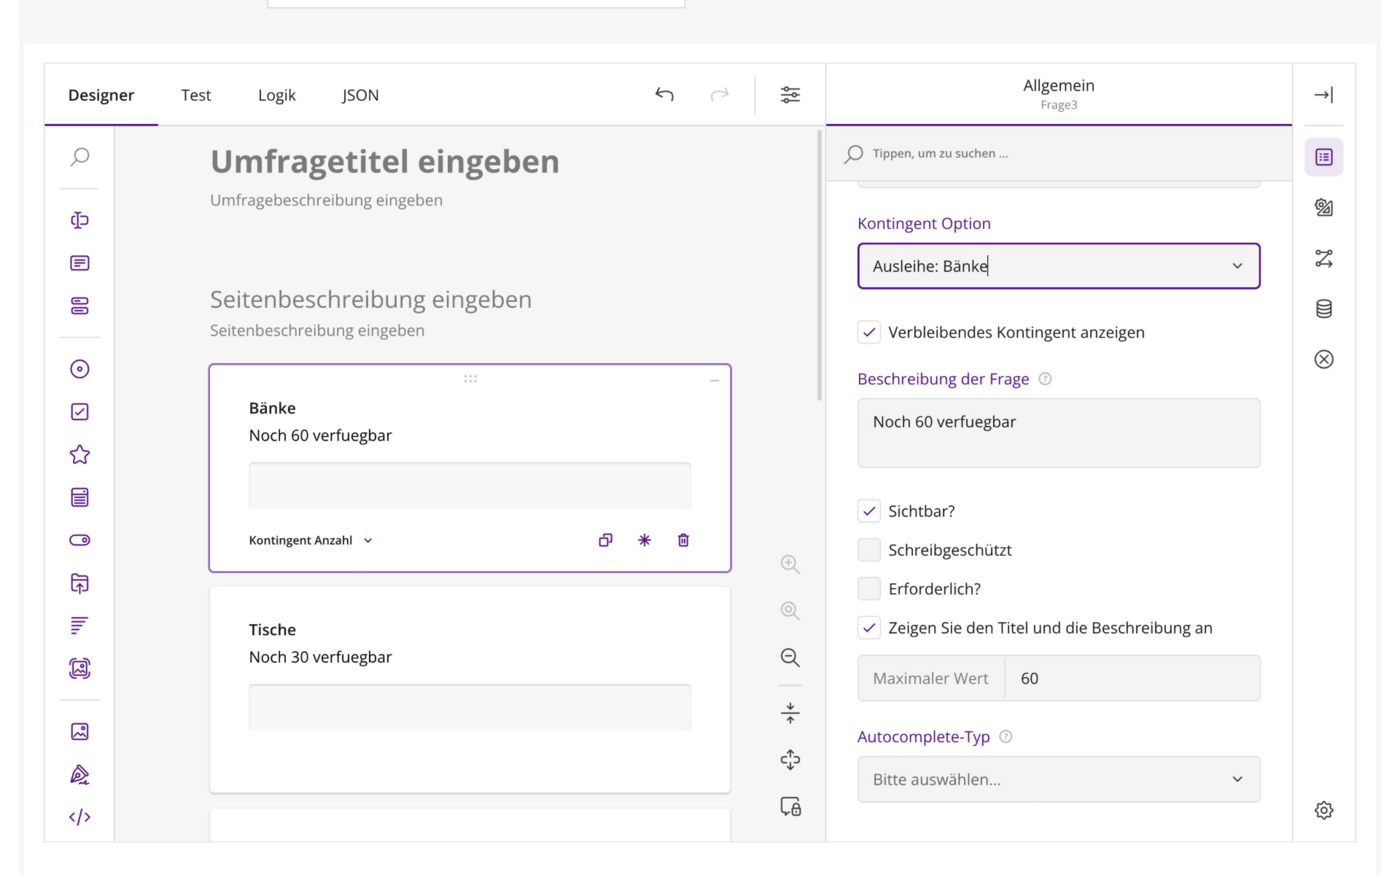Click the Bänke answer input box
Viewport: 1400px width, 875px height.
(x=470, y=486)
